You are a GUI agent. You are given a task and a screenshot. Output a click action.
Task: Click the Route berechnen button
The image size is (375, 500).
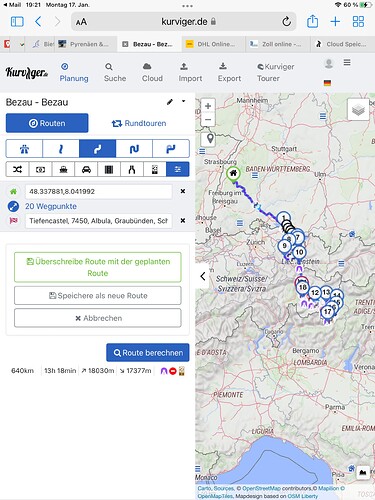click(x=148, y=353)
